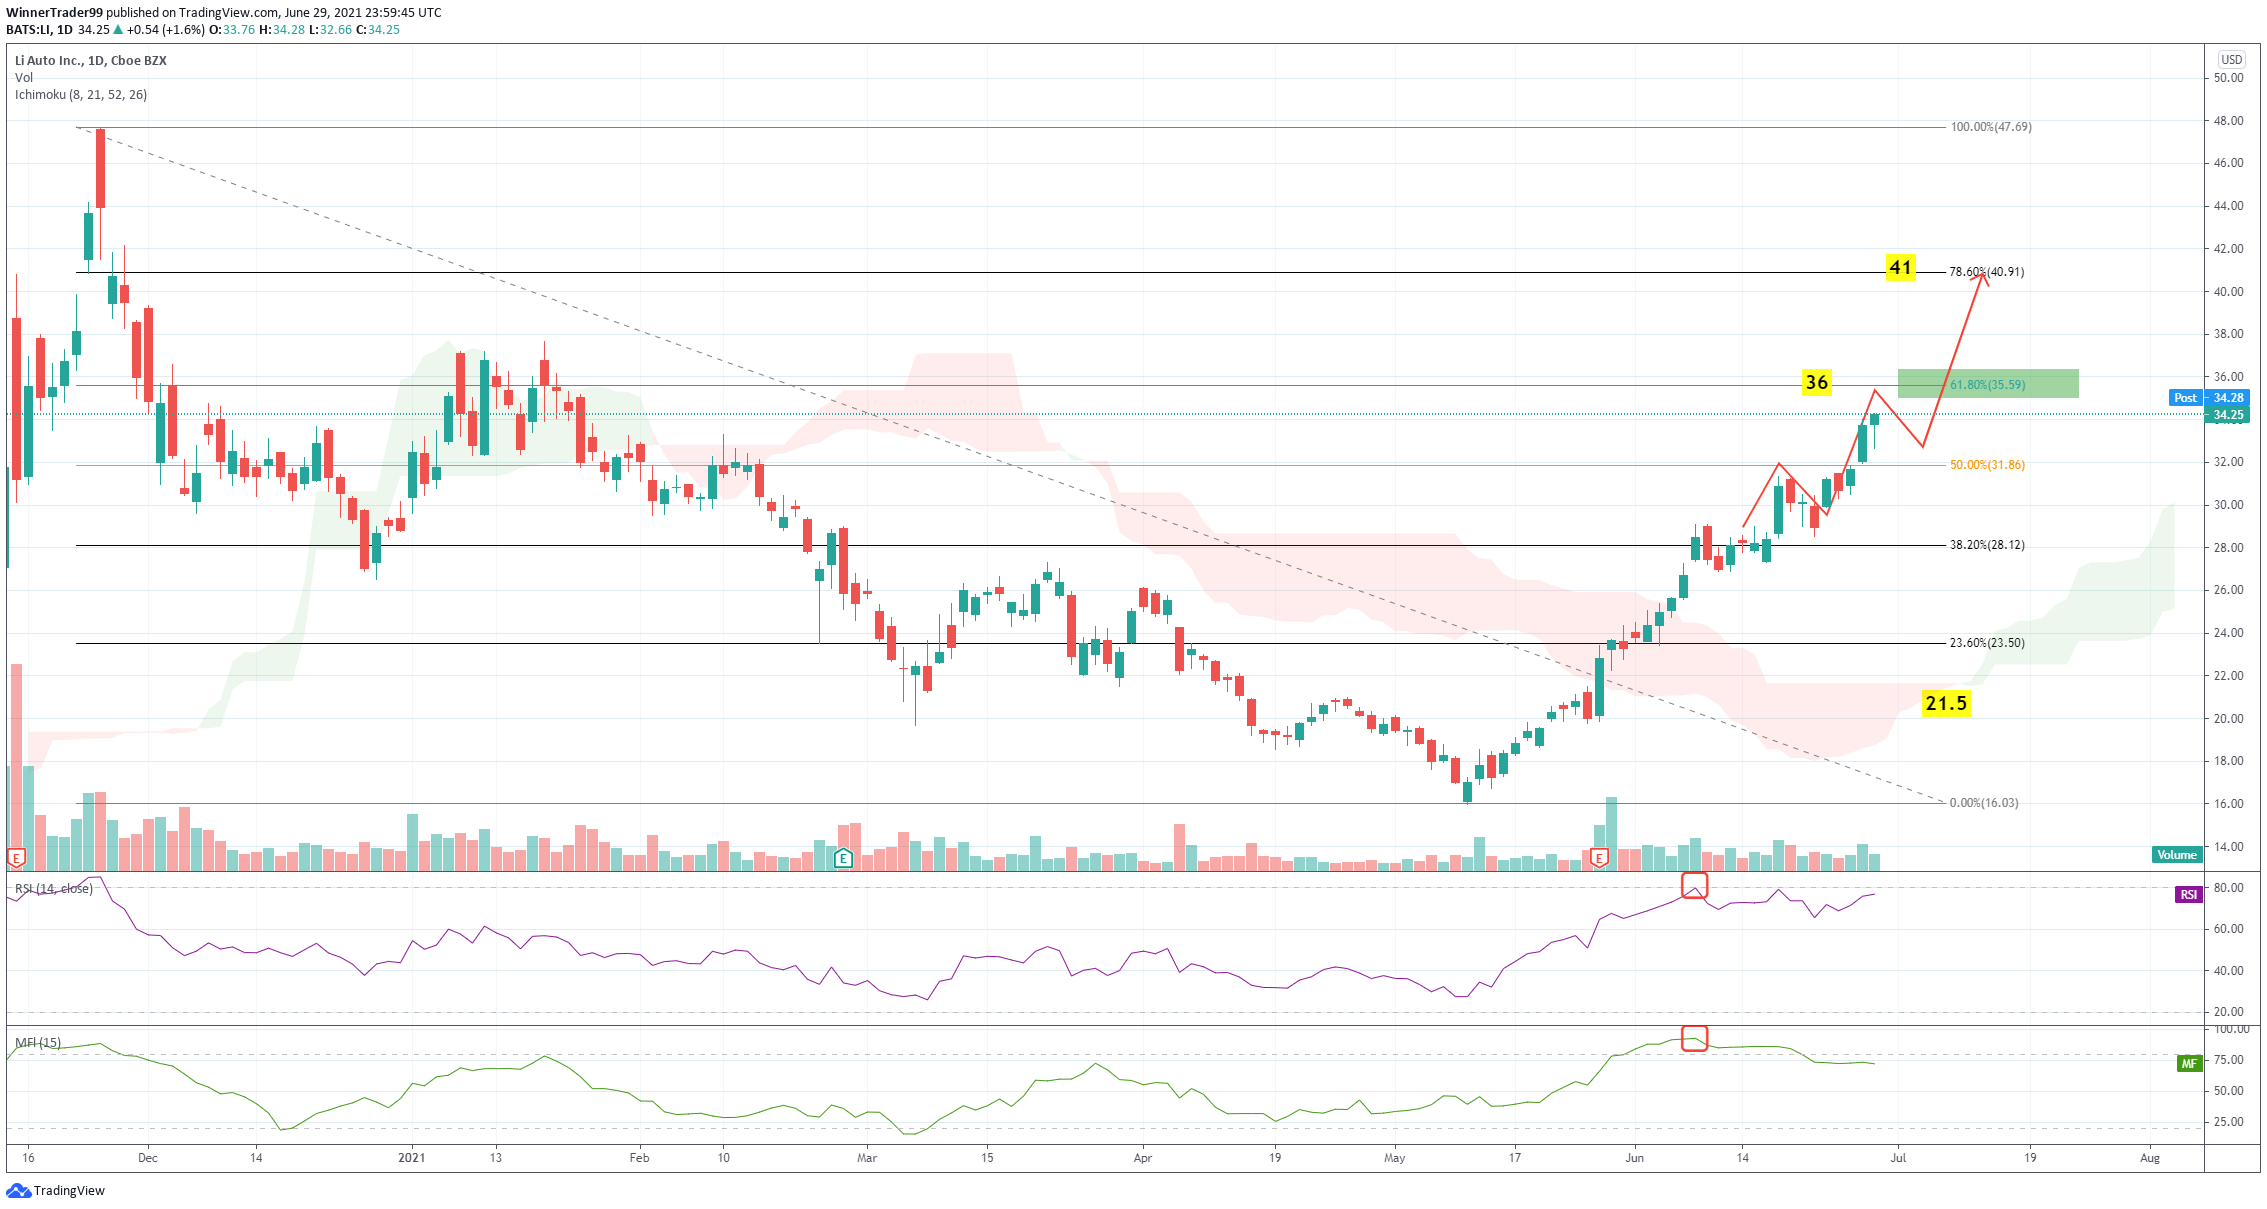Click the 75.00 MFI axis label

click(2228, 1060)
